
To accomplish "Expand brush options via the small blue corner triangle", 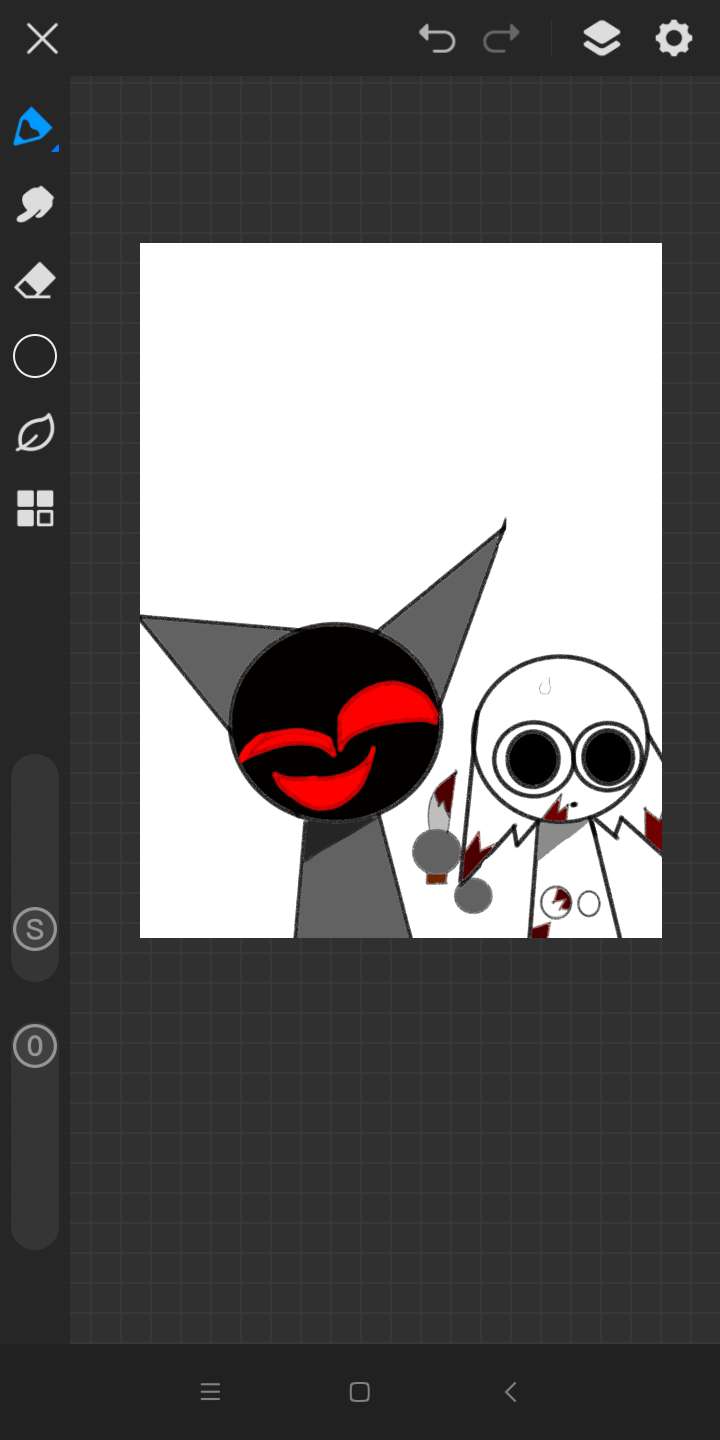I will [x=55, y=149].
